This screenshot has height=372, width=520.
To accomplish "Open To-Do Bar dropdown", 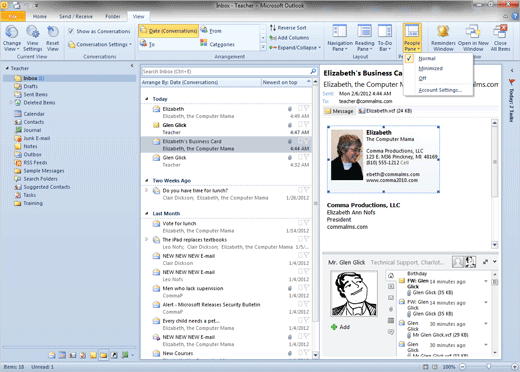I will (x=385, y=38).
